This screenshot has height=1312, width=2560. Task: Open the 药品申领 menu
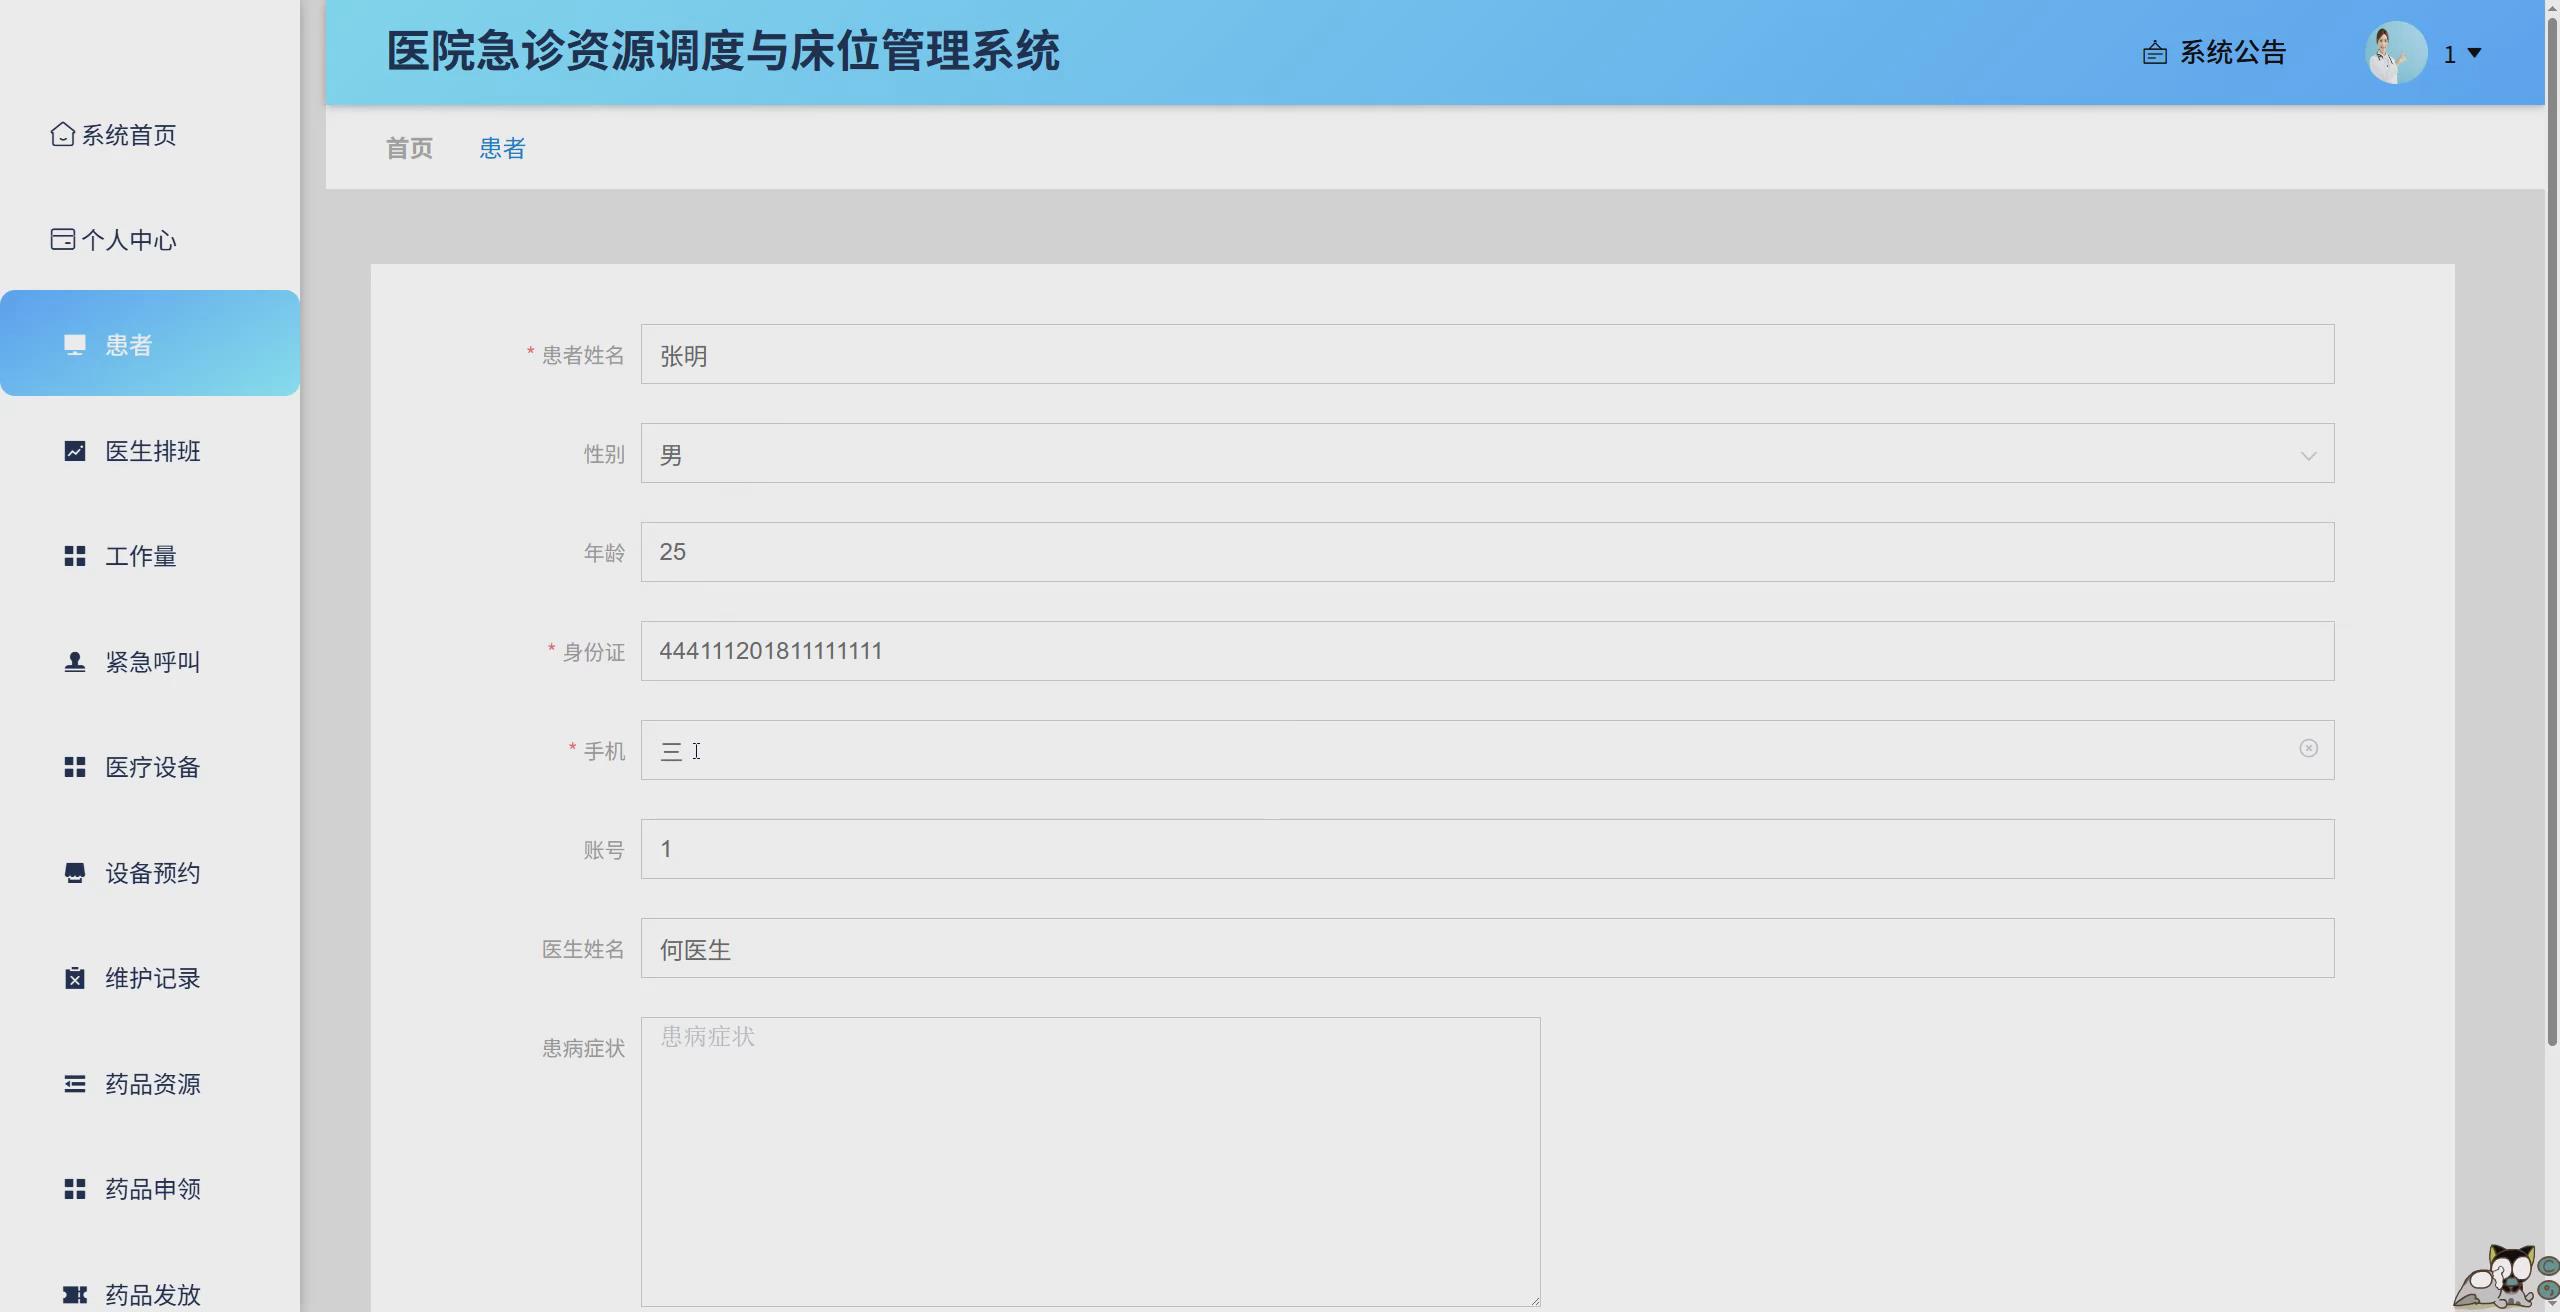click(150, 1189)
